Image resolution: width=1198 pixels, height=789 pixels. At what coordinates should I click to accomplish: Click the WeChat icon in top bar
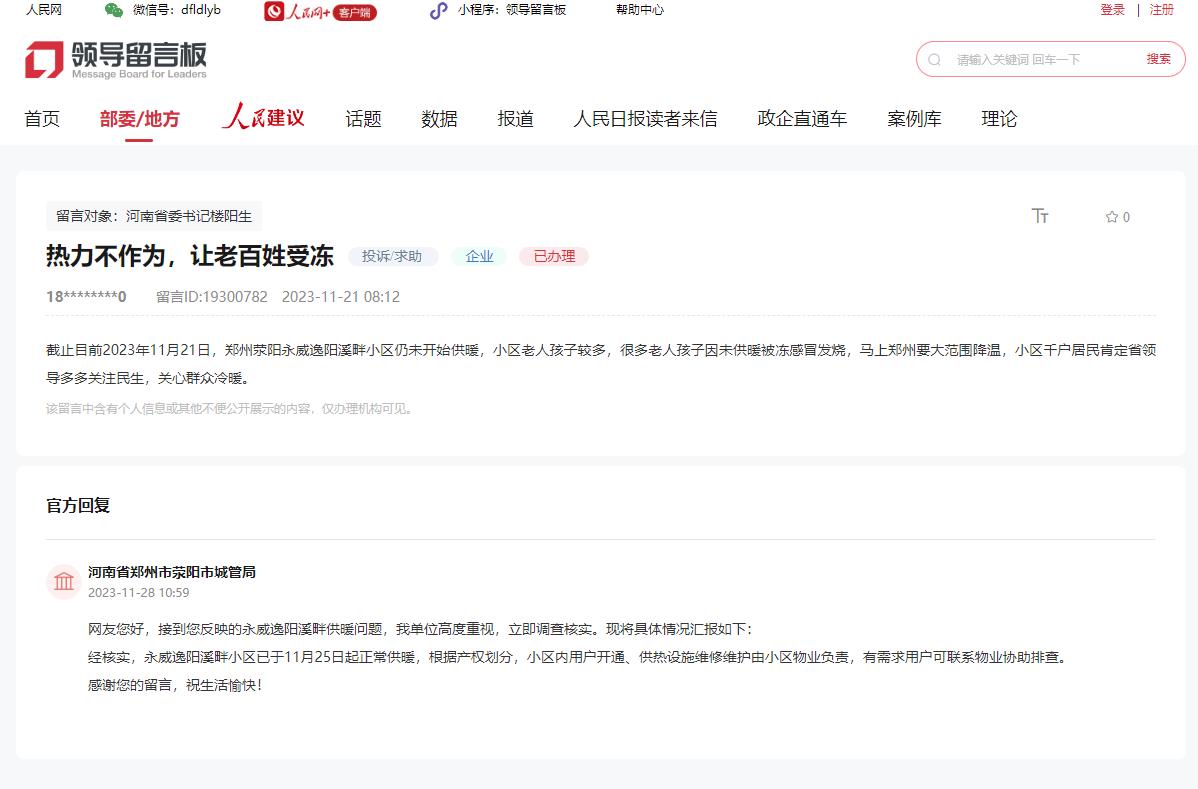114,10
